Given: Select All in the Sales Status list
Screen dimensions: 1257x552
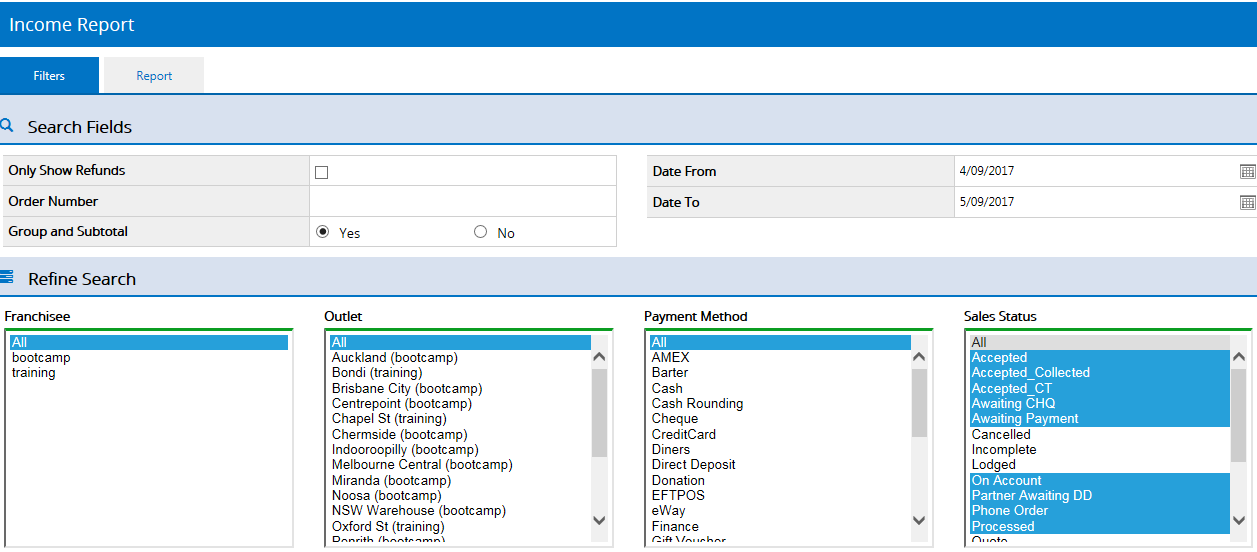Looking at the screenshot, I should (x=1100, y=342).
